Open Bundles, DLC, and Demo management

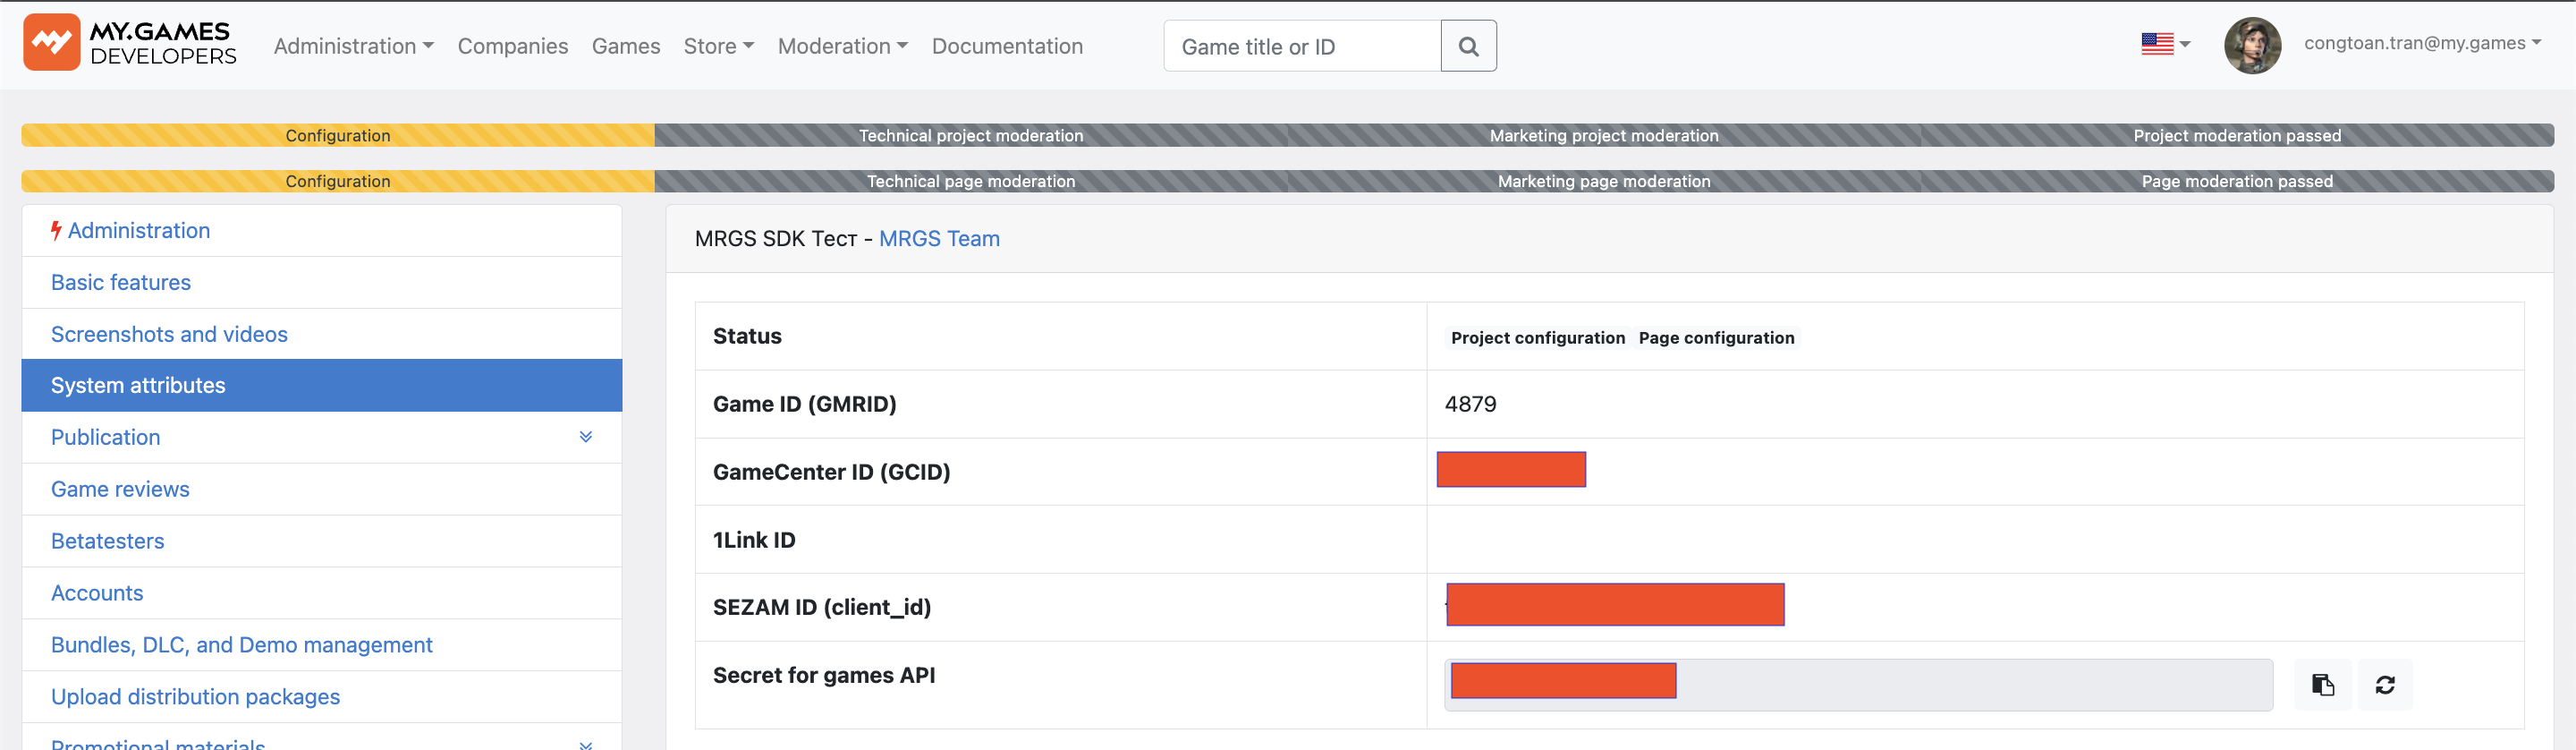(x=321, y=645)
